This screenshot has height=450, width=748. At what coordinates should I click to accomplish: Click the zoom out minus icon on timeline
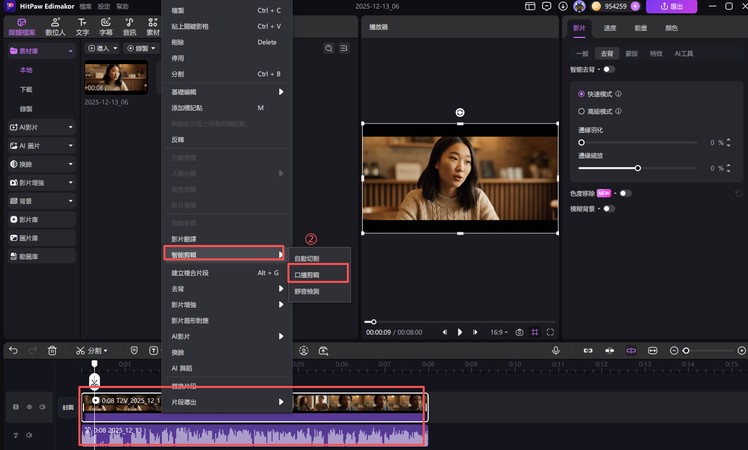(674, 351)
